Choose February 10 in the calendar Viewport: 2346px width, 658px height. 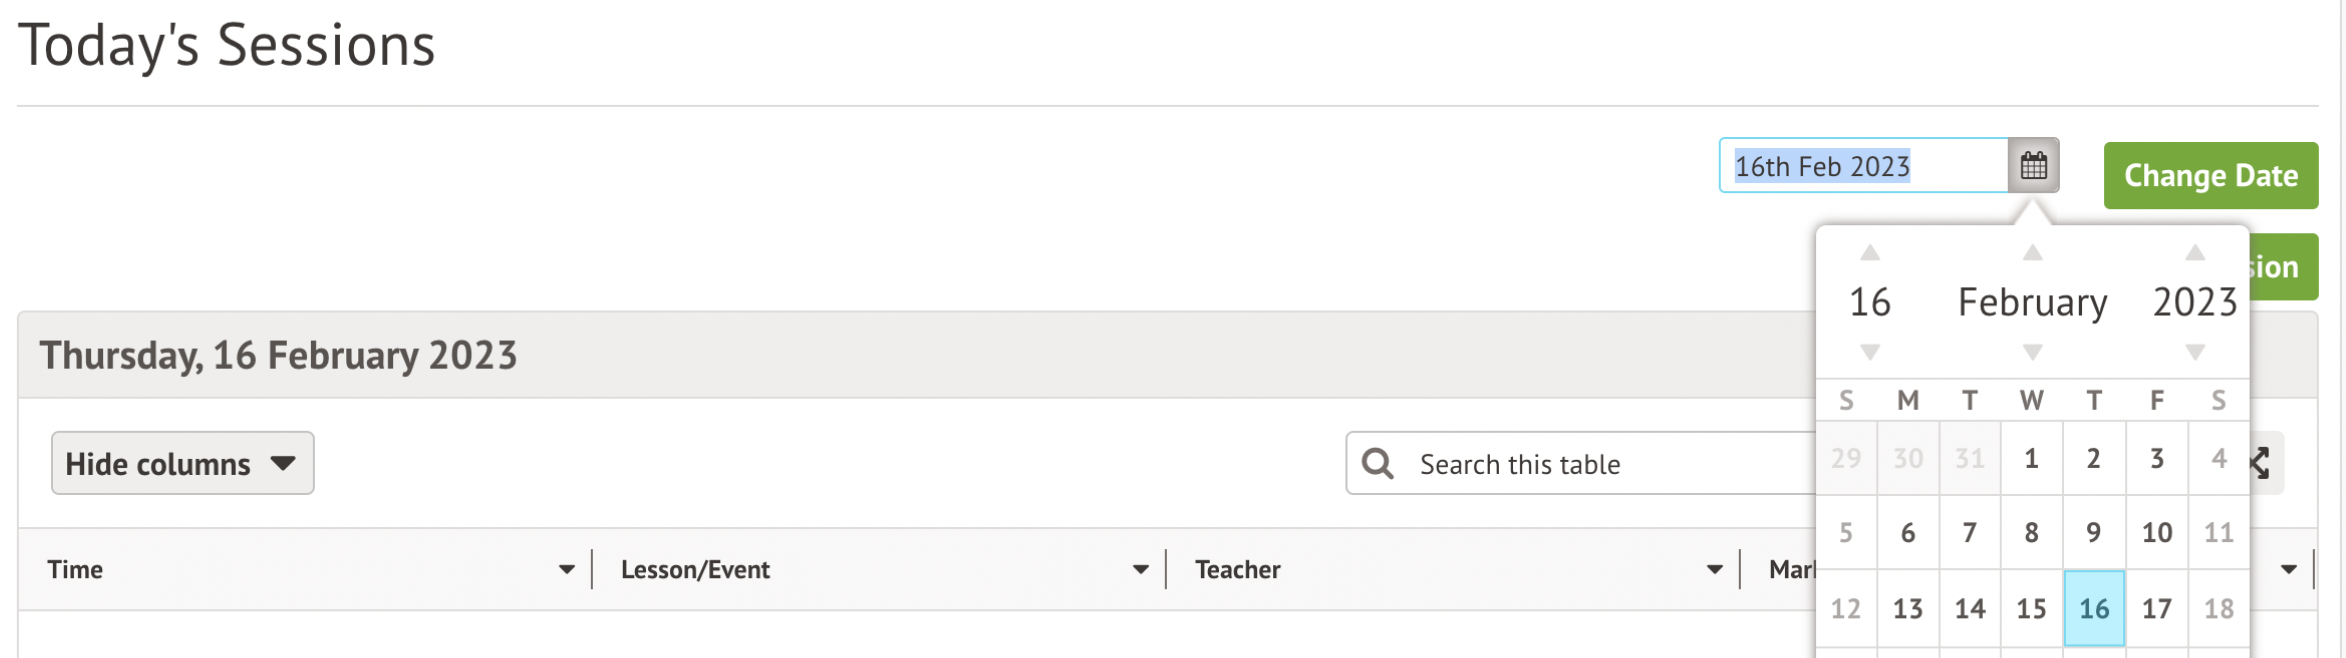2156,533
